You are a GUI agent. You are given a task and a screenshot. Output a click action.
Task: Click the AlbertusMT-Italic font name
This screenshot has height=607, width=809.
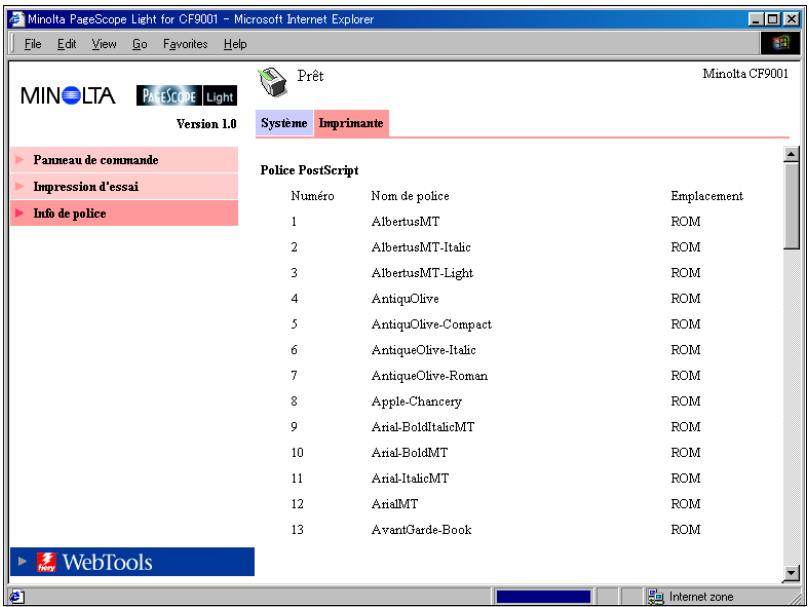click(x=421, y=247)
